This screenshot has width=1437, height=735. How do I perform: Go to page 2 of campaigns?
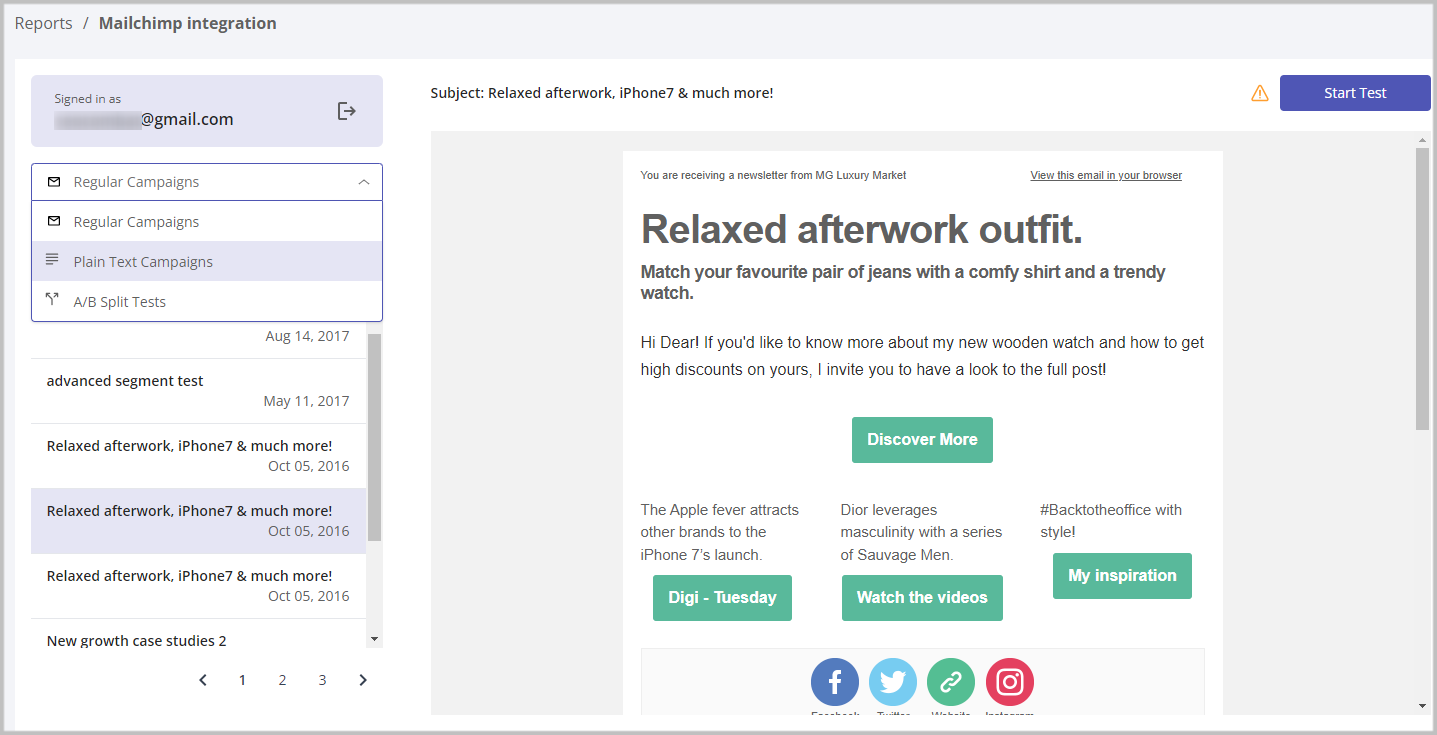click(283, 680)
